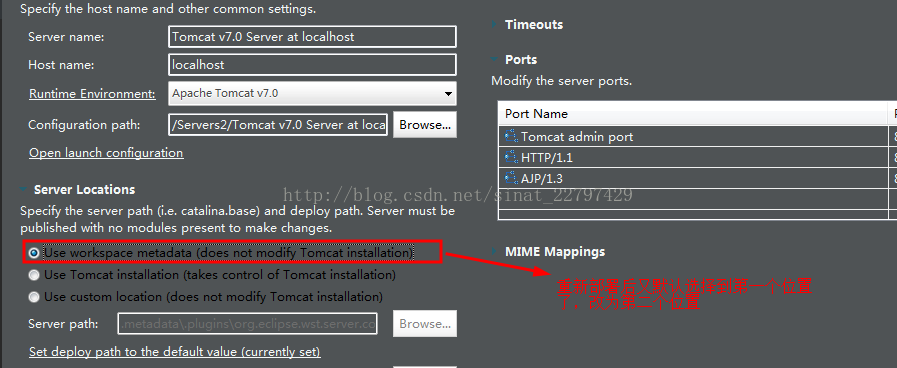Select the HTTP/1.1 row text
Screen dimensions: 897x368
546,157
